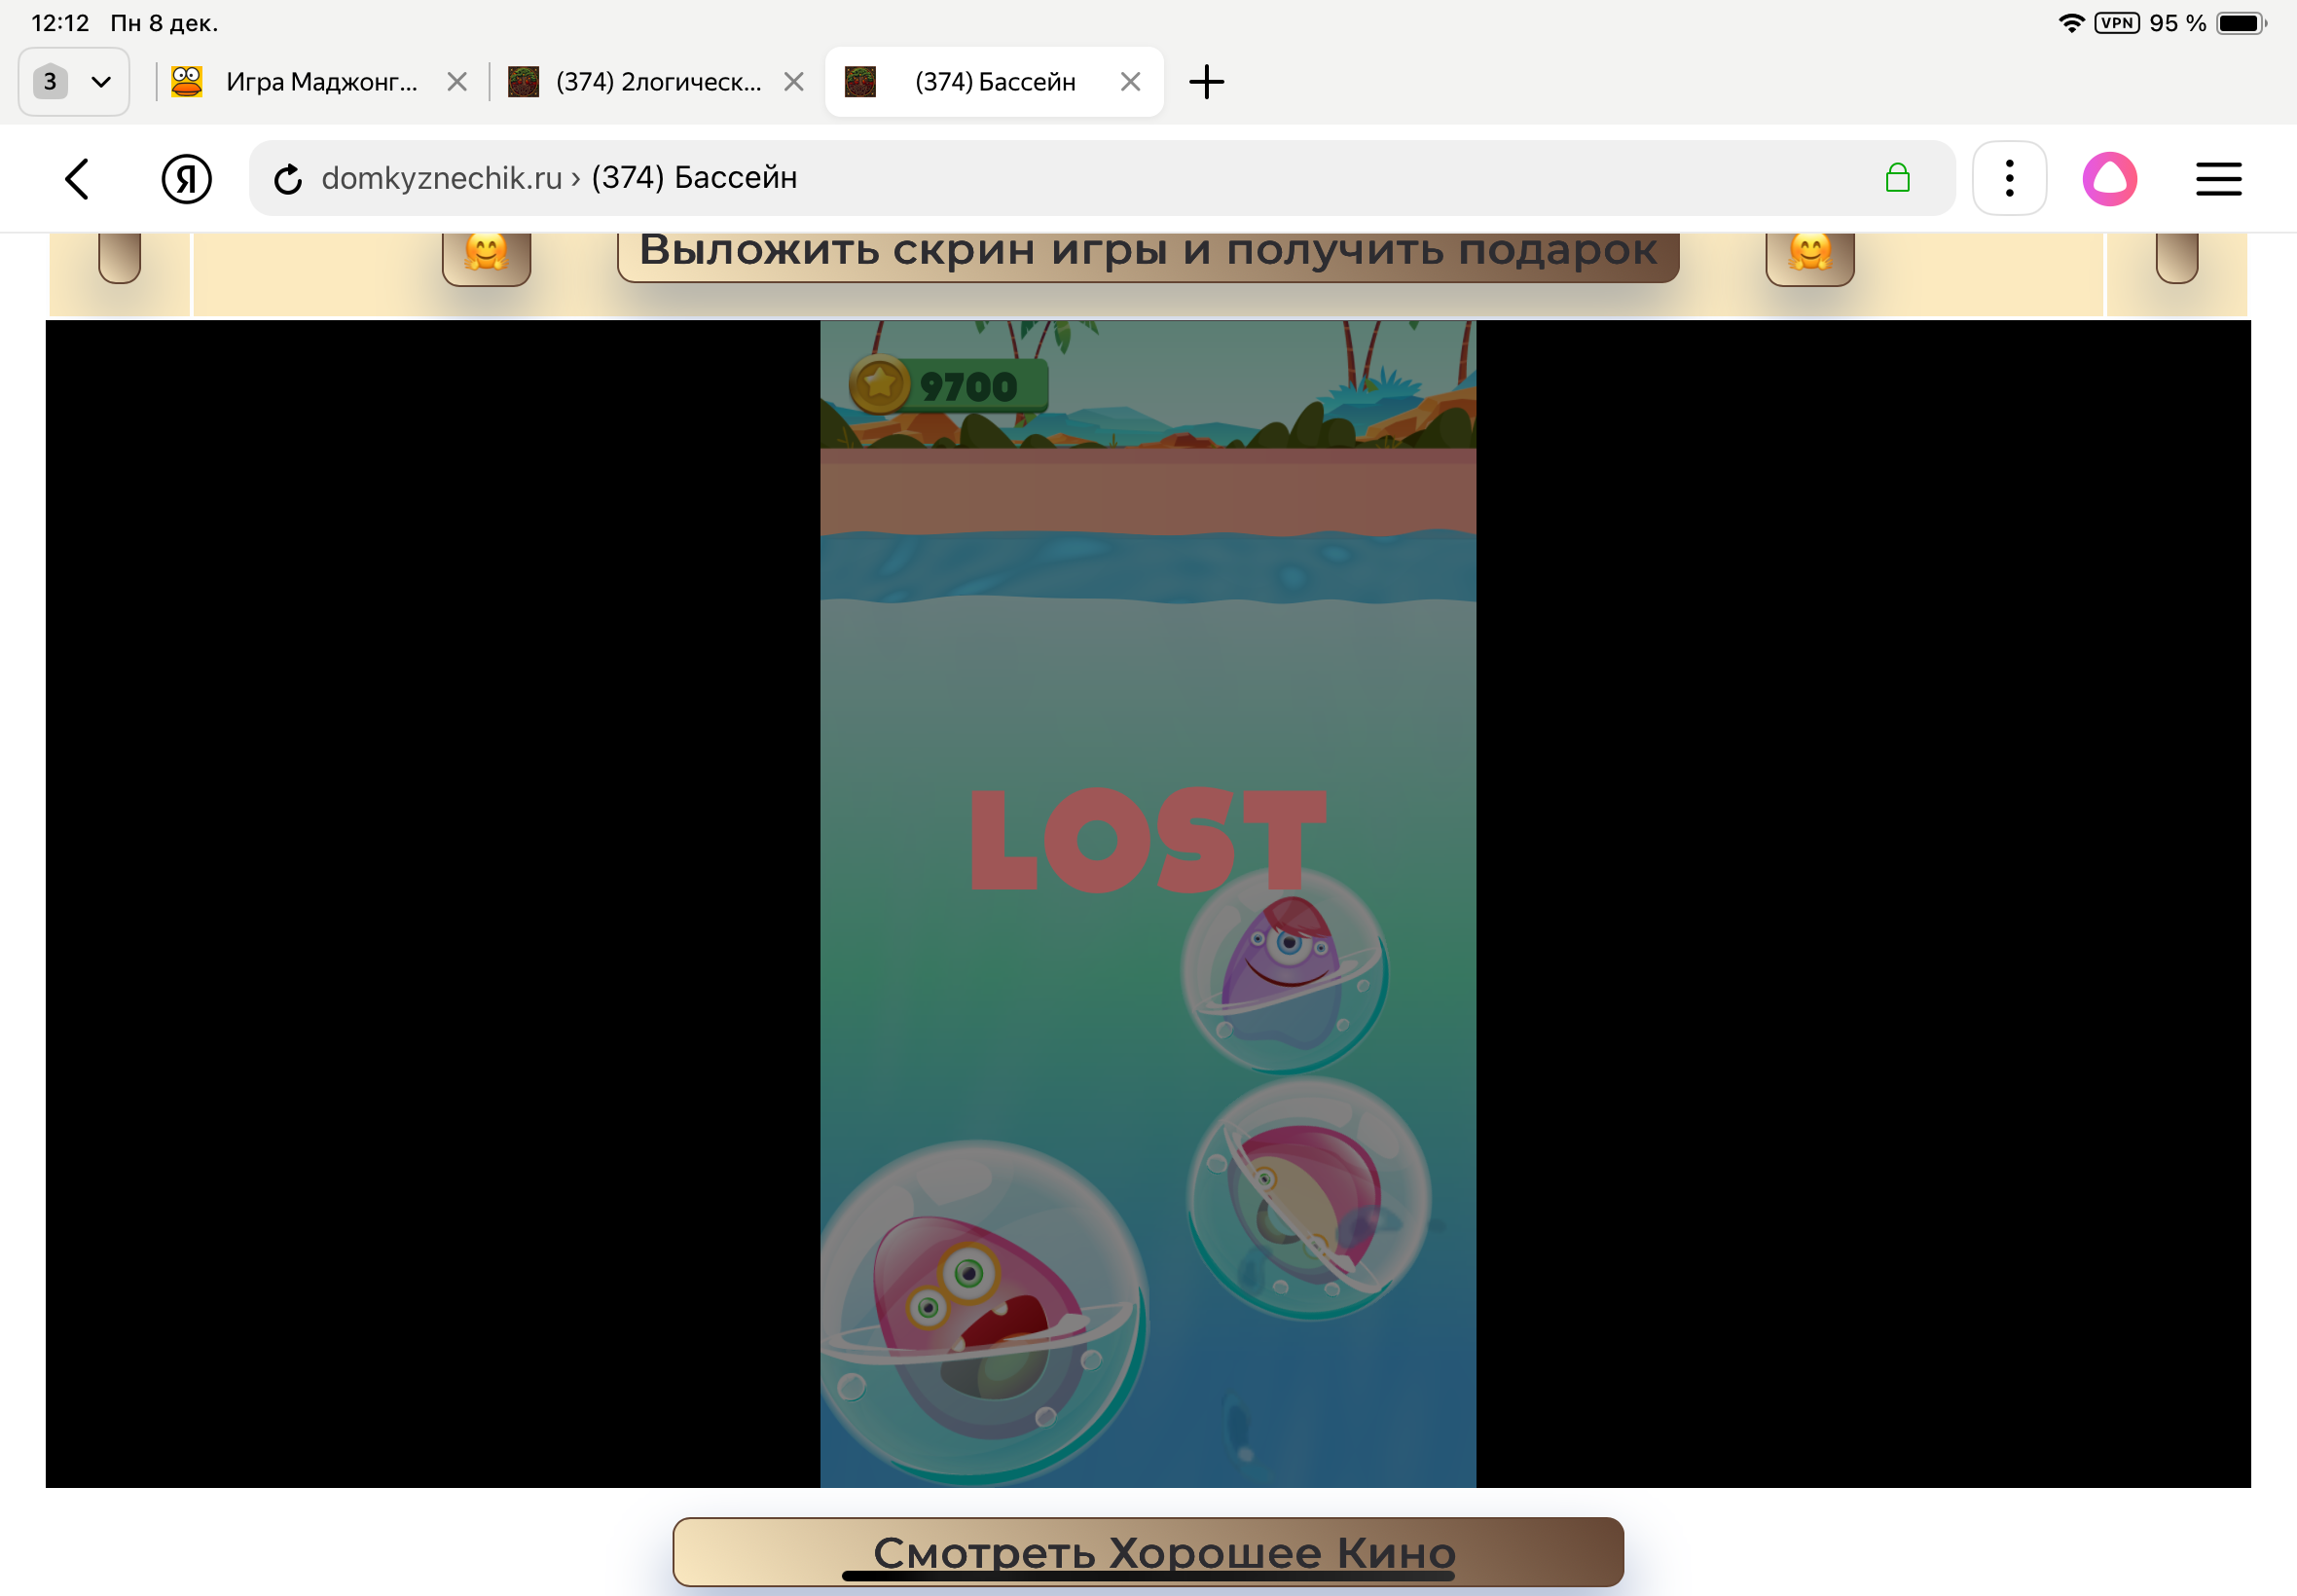
Task: Close the Игра Маджонг tab
Action: [457, 82]
